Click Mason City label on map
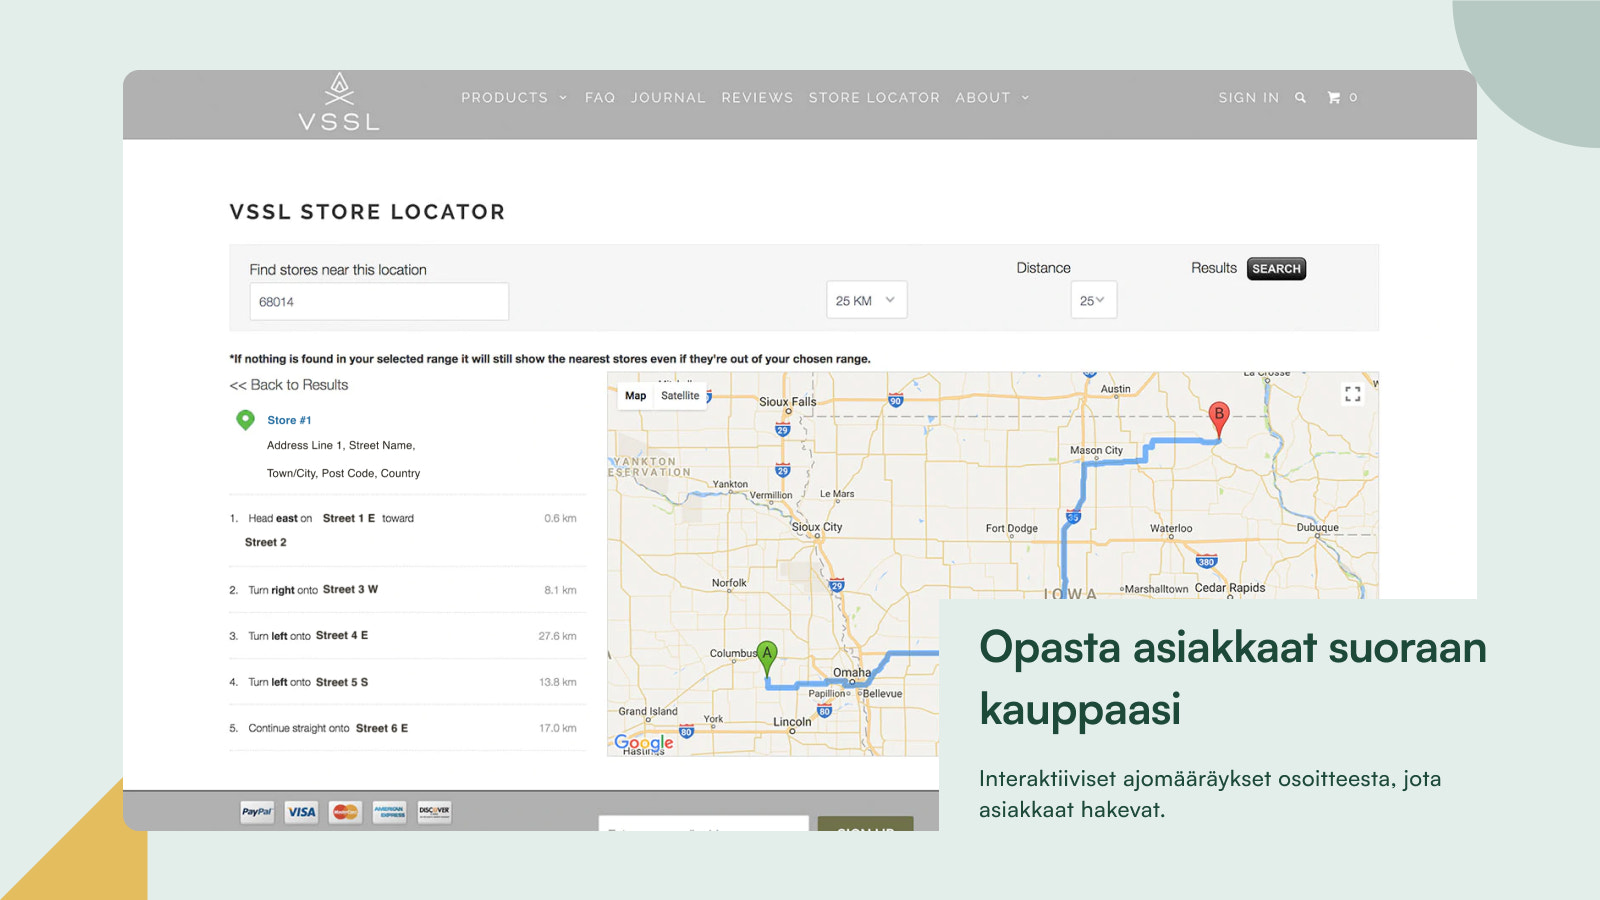 pyautogui.click(x=1096, y=451)
